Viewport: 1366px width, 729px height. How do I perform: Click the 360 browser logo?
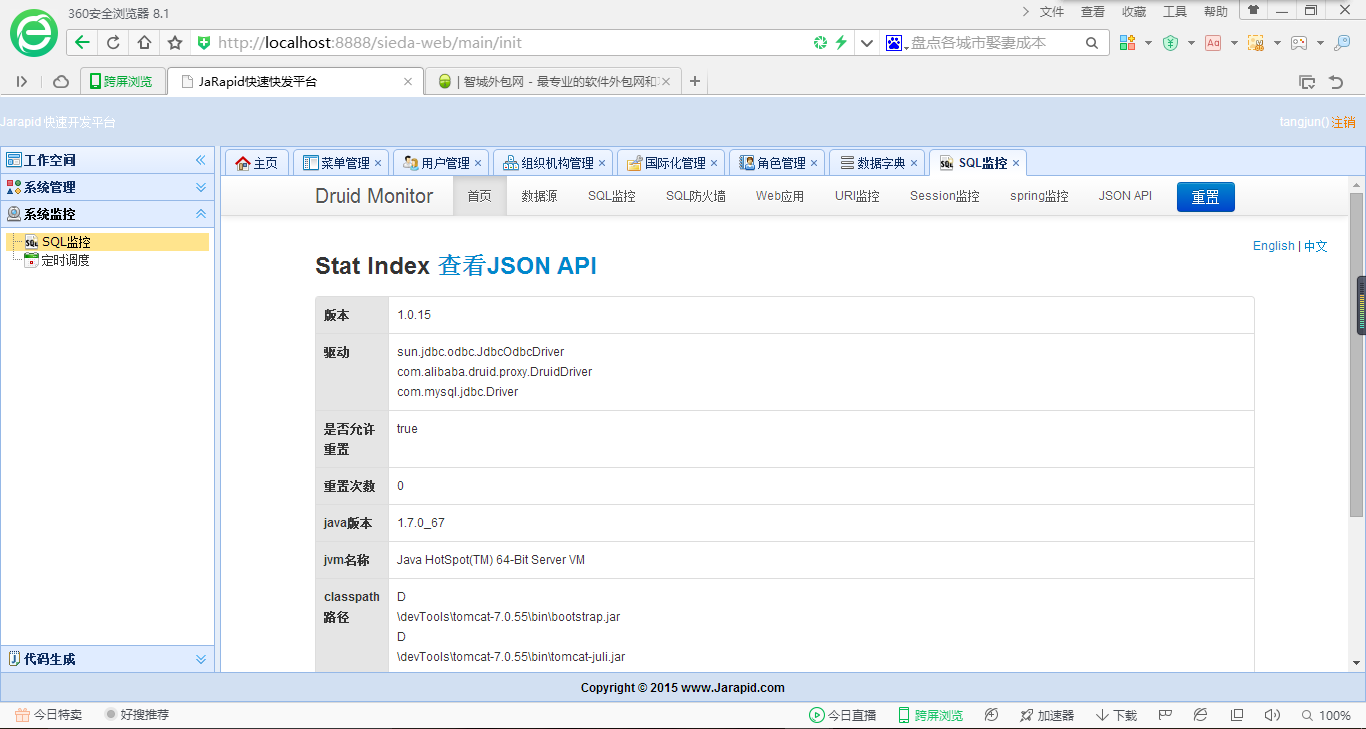33,32
